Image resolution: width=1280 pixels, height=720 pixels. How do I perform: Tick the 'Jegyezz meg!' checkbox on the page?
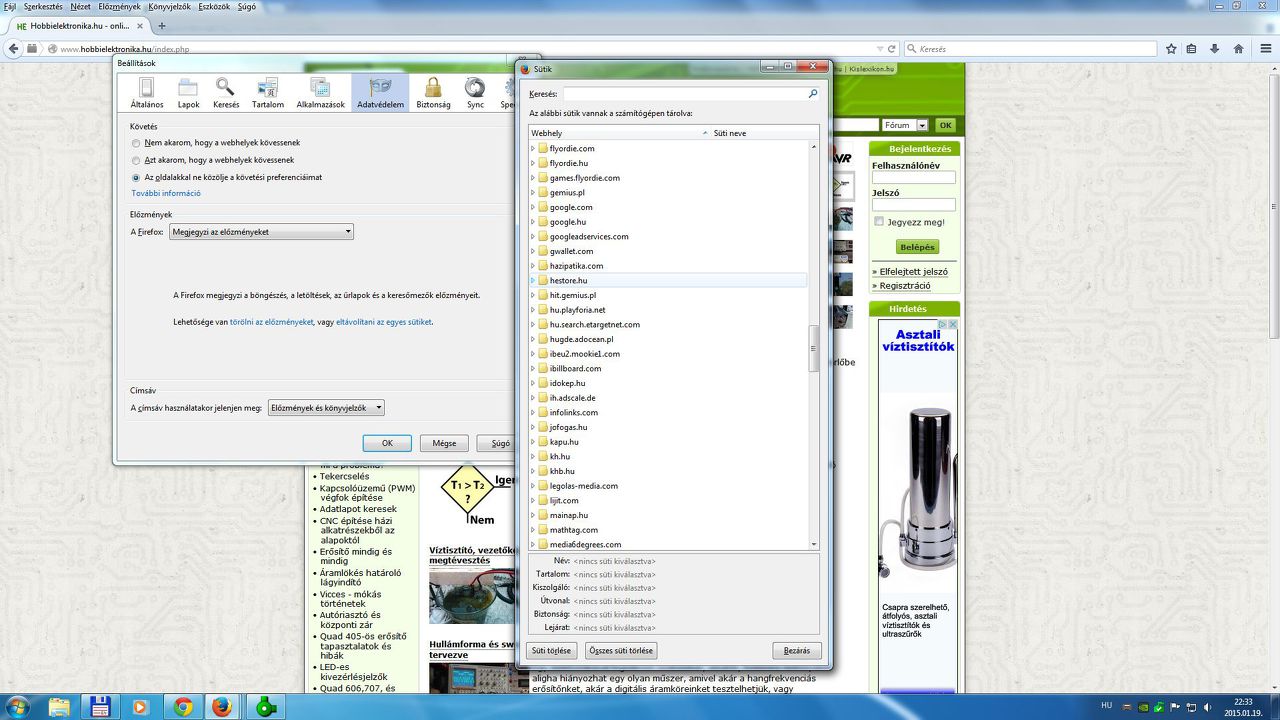879,222
